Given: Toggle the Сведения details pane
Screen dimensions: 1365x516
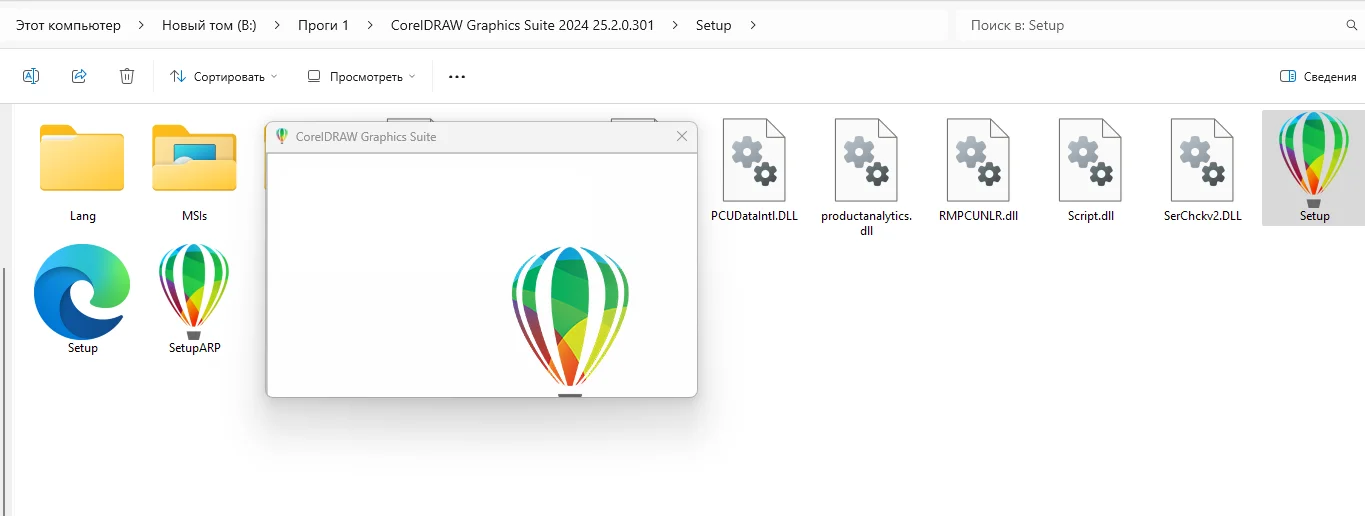Looking at the screenshot, I should coord(1318,76).
